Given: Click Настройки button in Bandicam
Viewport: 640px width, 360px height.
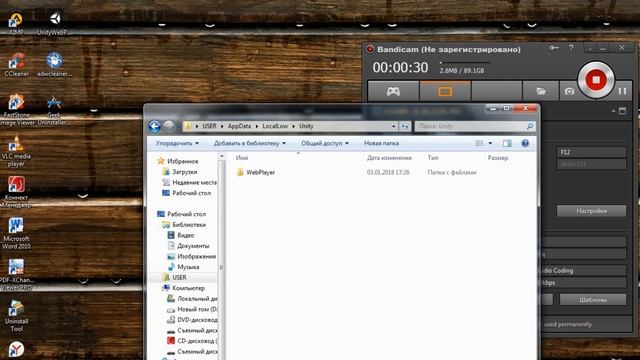Looking at the screenshot, I should (x=591, y=211).
